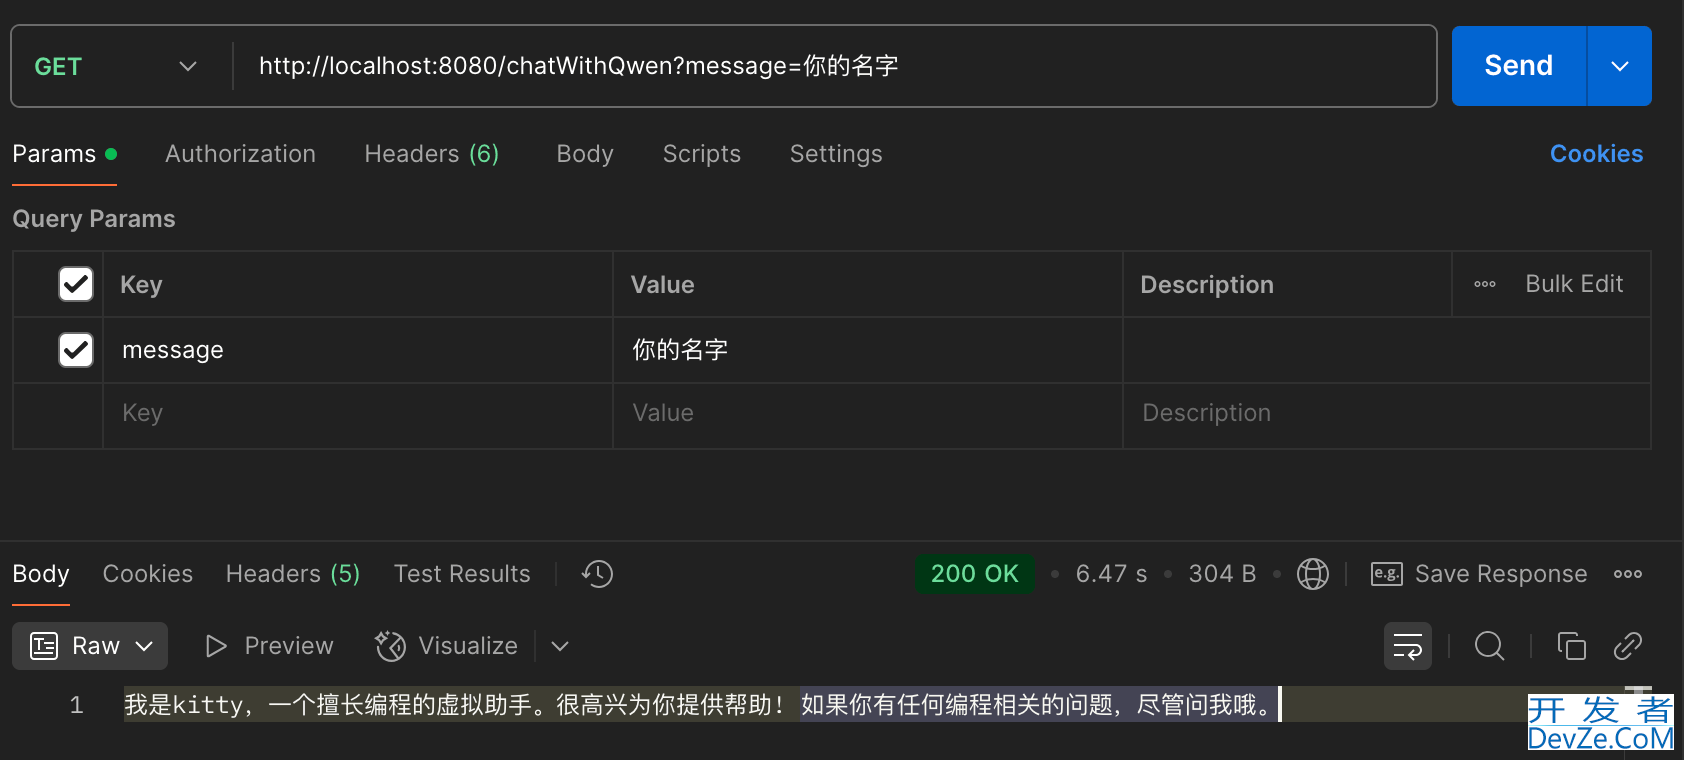
Task: Open the request Headers (6) tab
Action: coord(431,154)
